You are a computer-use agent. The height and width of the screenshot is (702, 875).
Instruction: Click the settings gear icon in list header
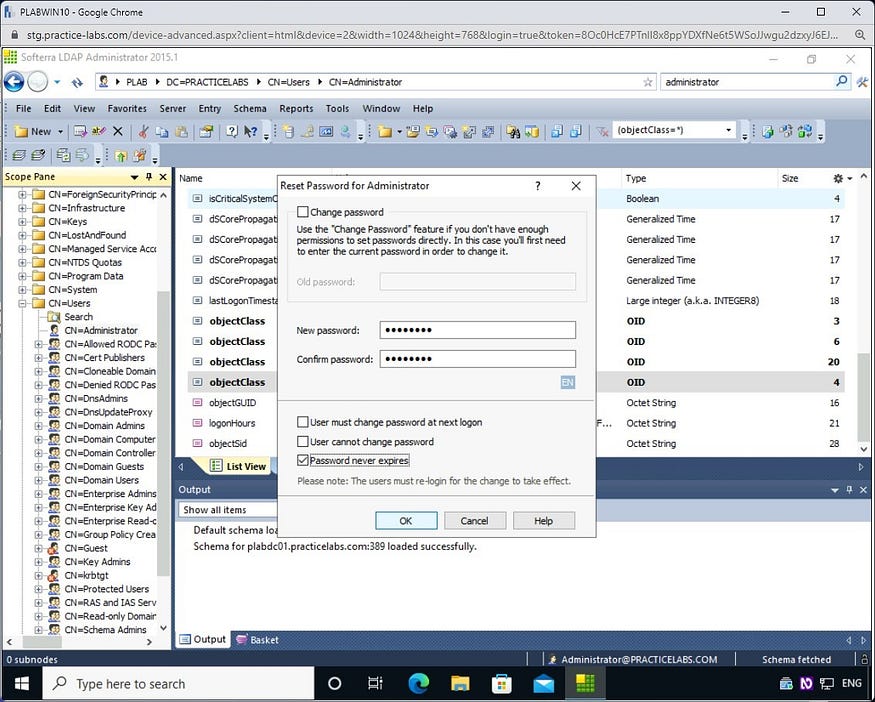(x=838, y=179)
